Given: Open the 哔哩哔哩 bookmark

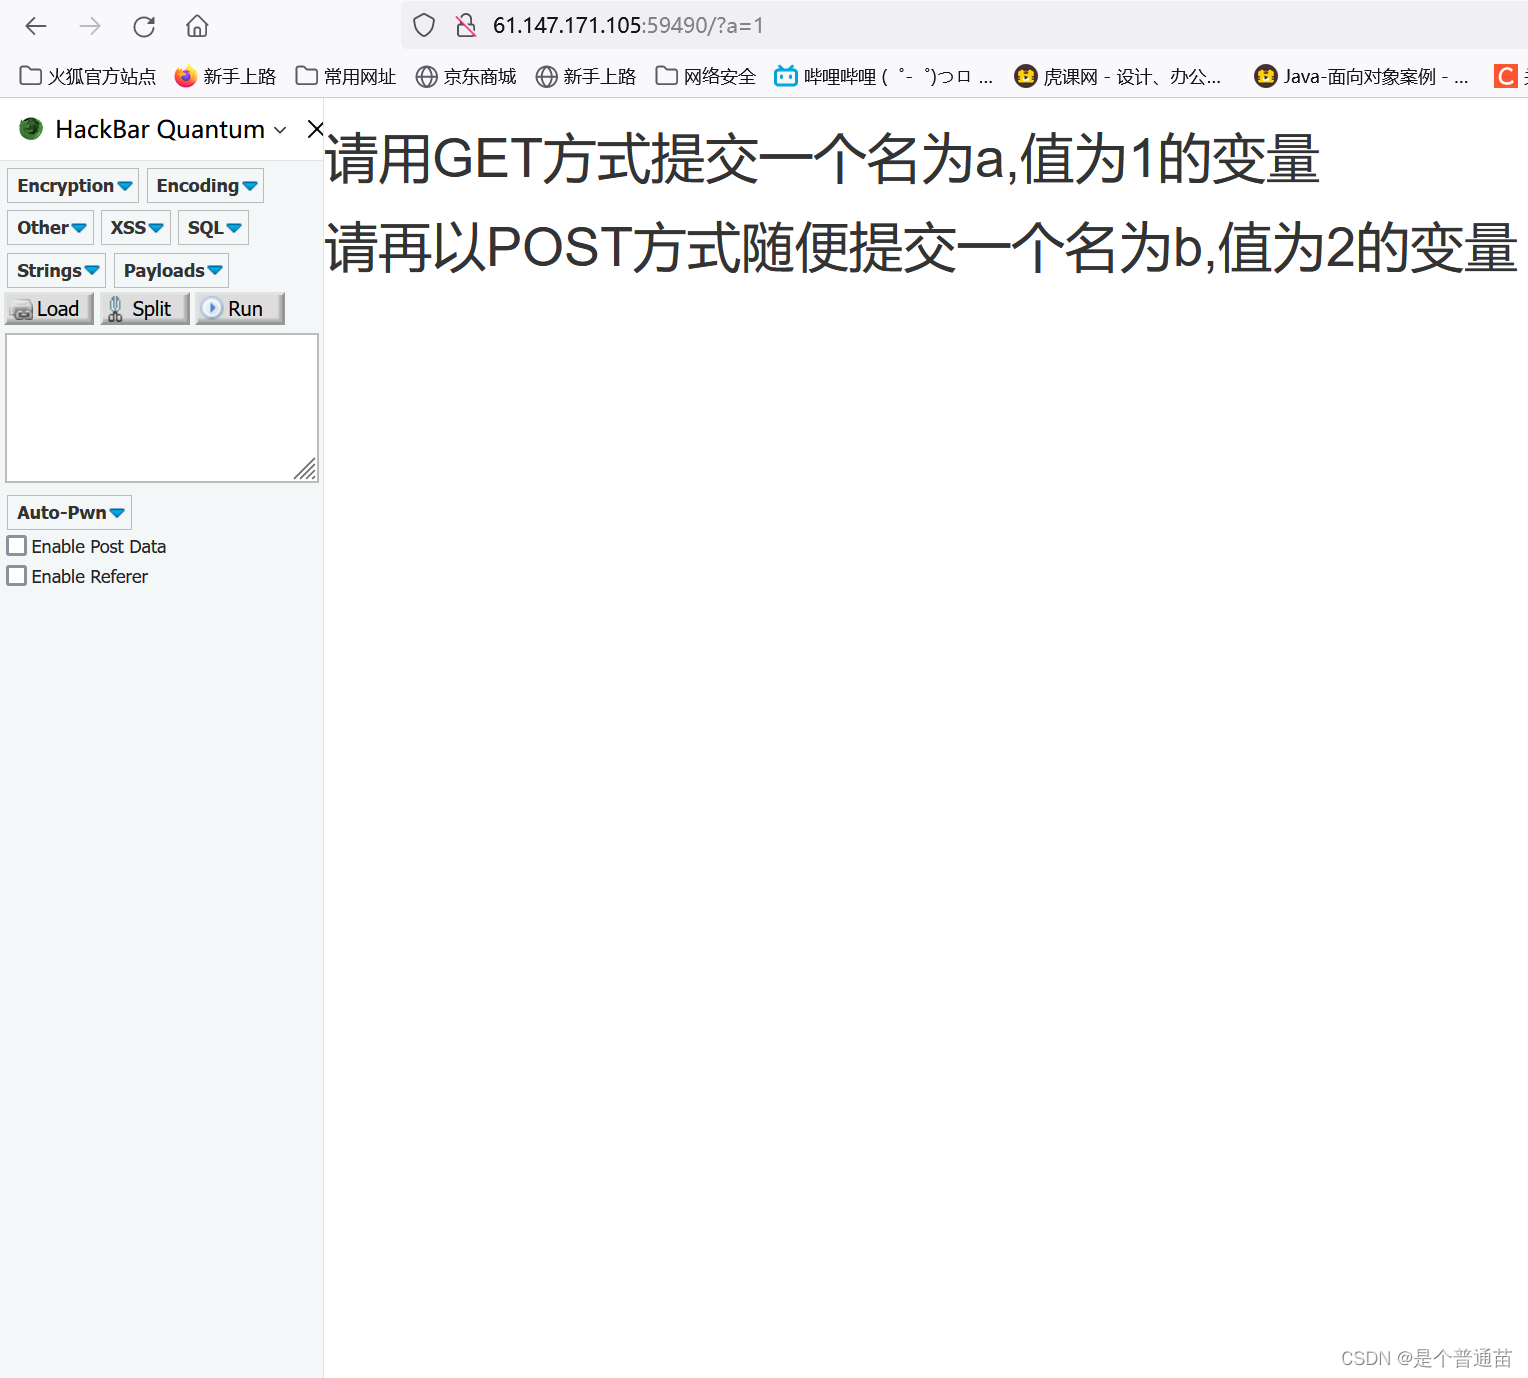Looking at the screenshot, I should (x=884, y=76).
